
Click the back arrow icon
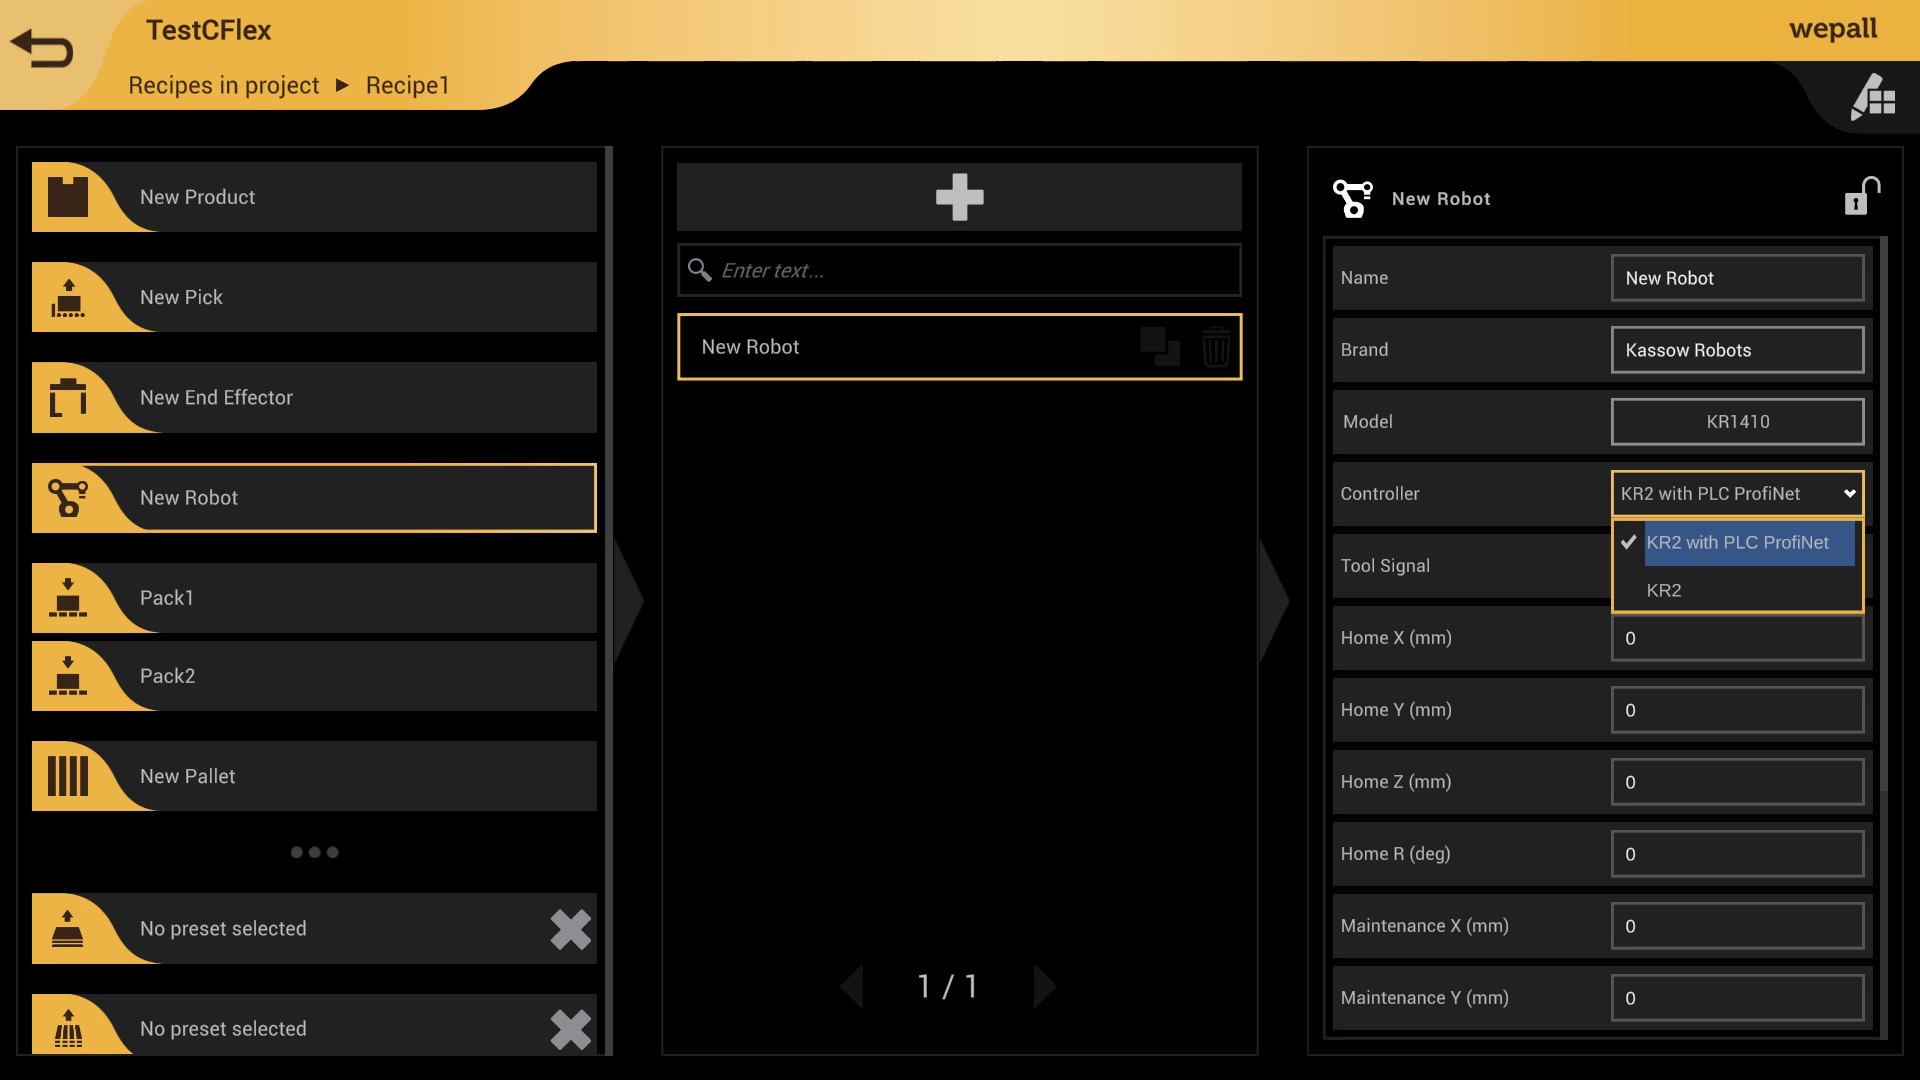pyautogui.click(x=42, y=48)
